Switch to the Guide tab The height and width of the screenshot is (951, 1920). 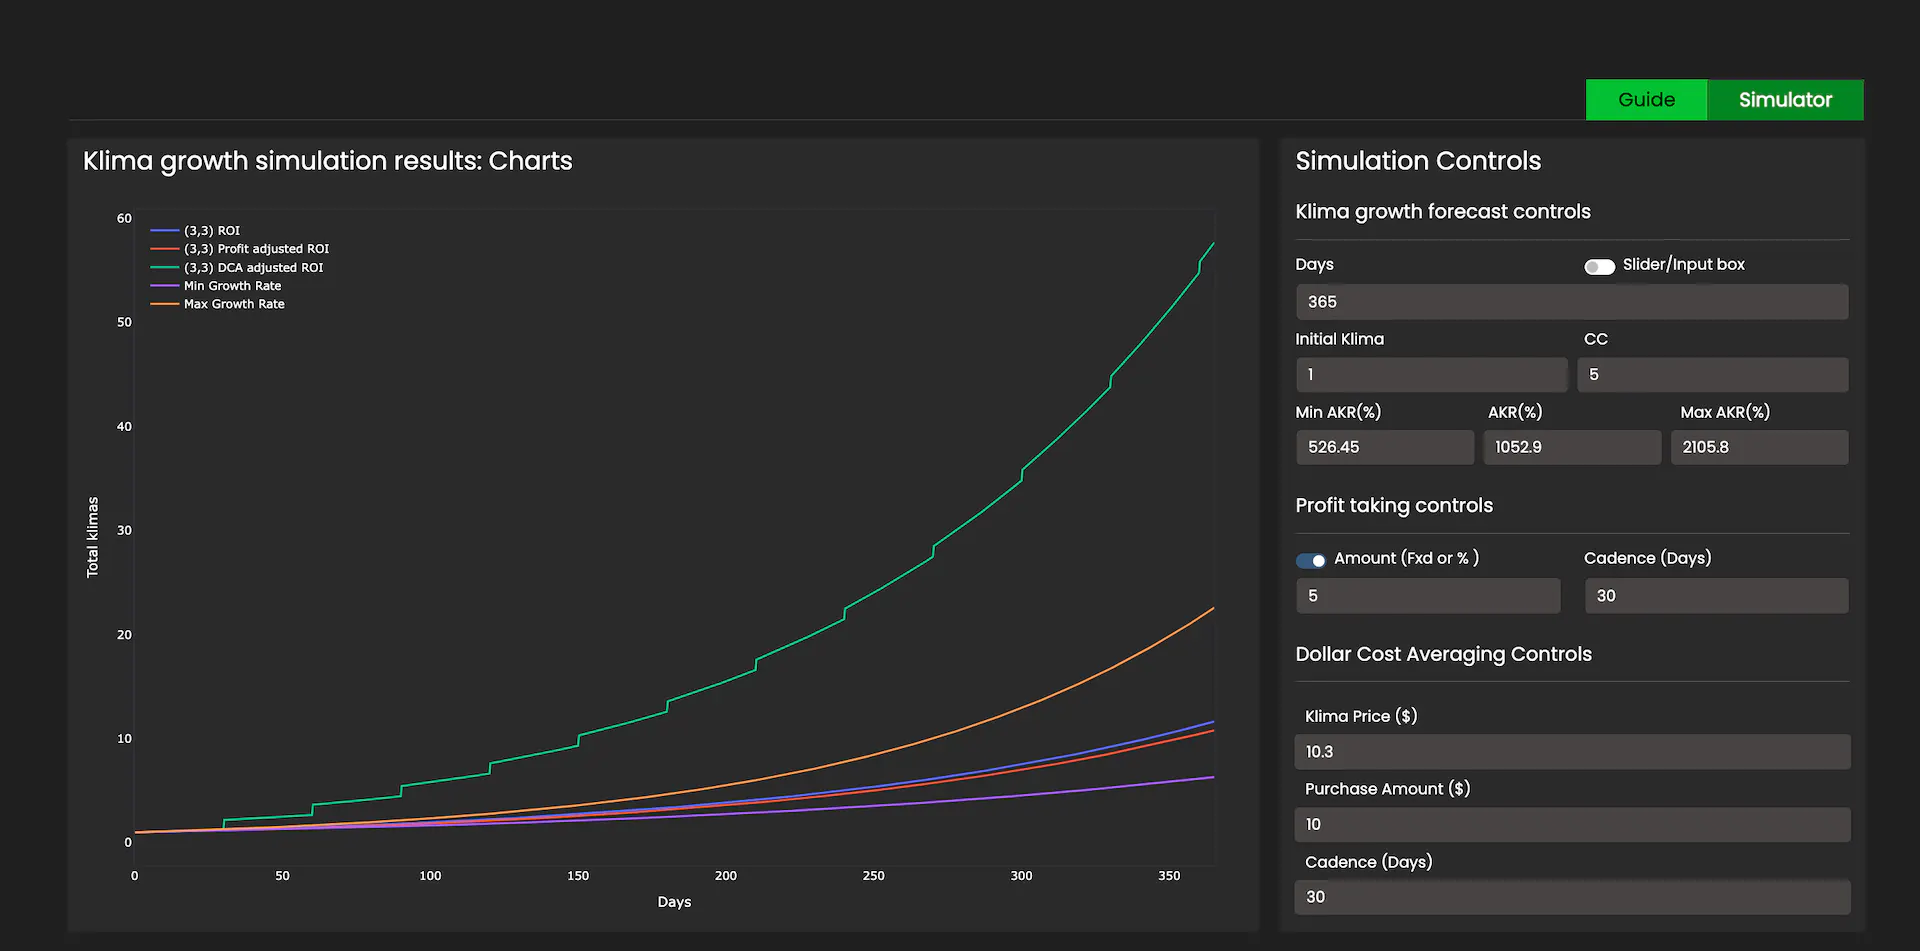[1646, 100]
